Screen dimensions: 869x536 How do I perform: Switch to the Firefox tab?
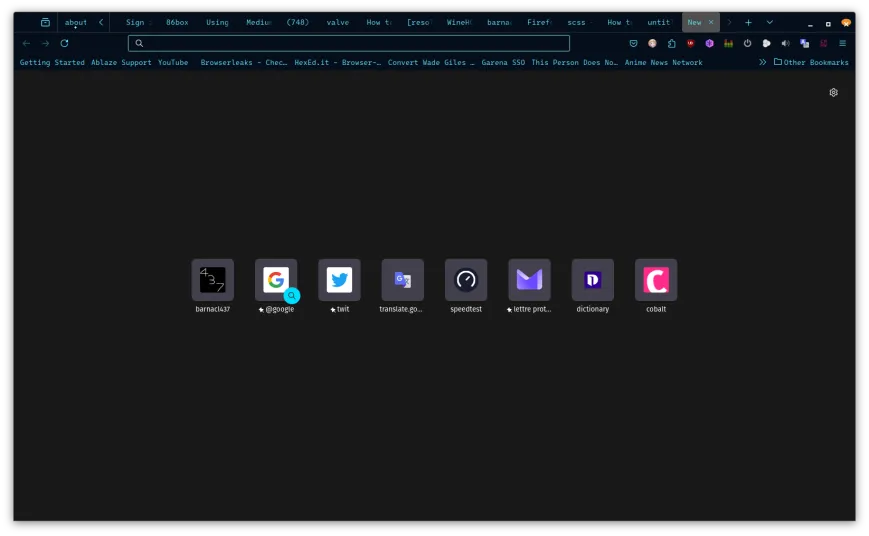[539, 23]
